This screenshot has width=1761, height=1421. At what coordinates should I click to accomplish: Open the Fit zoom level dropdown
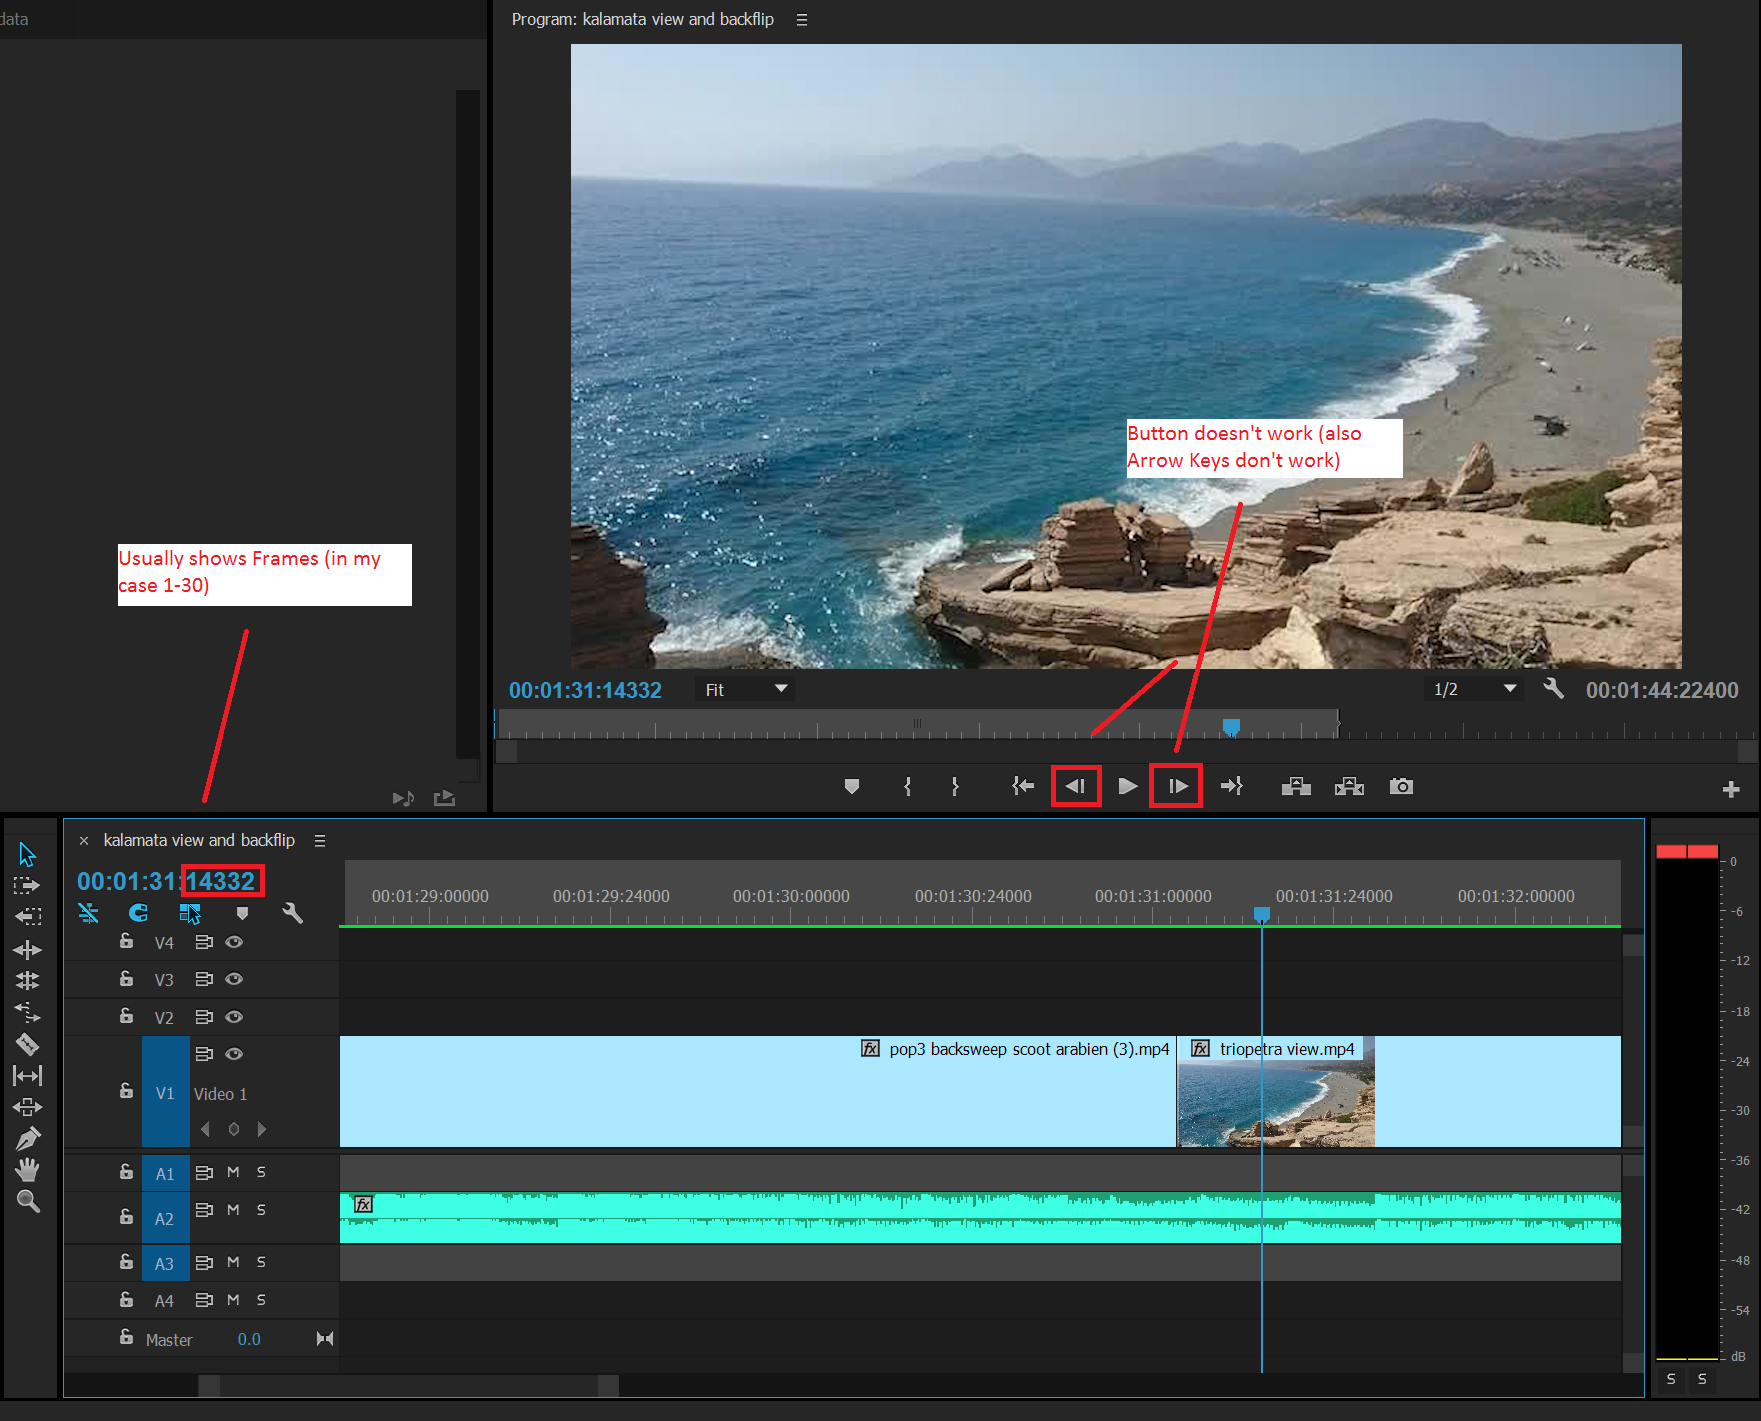(745, 690)
